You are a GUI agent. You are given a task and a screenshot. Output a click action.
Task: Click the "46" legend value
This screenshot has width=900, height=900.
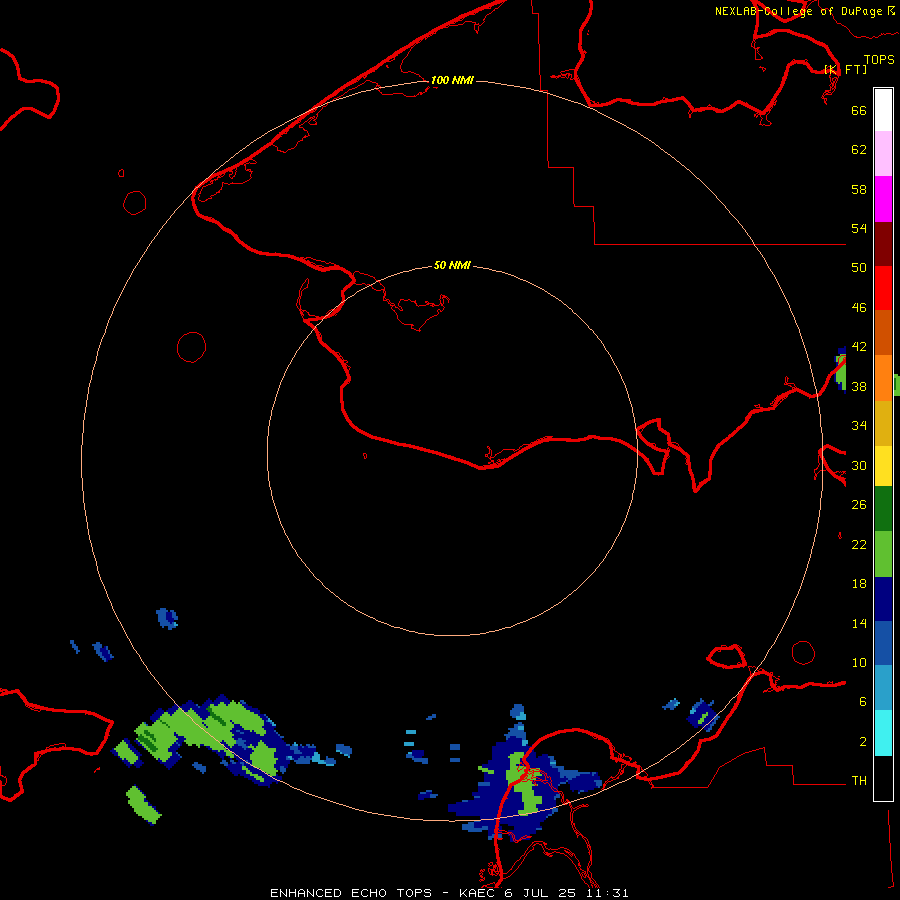859,308
